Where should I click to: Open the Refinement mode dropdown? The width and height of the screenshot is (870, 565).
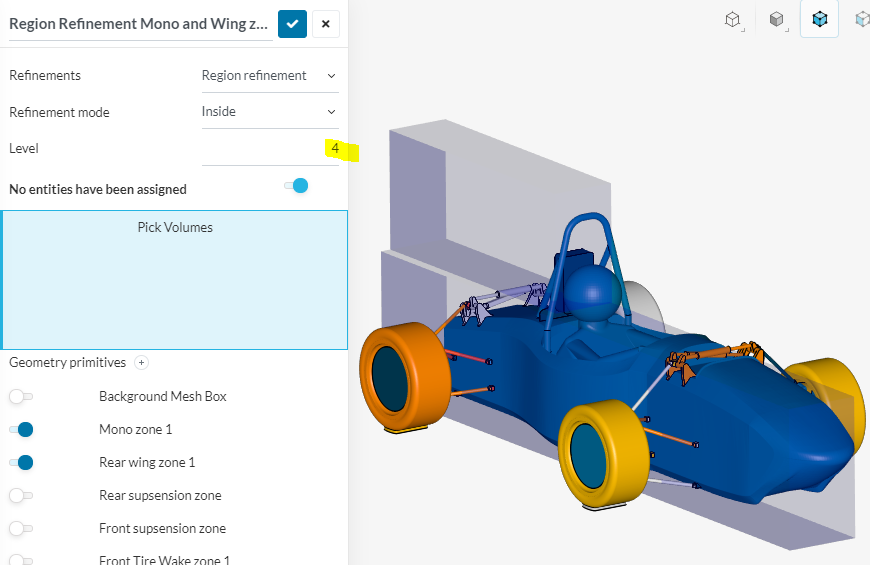click(x=270, y=112)
